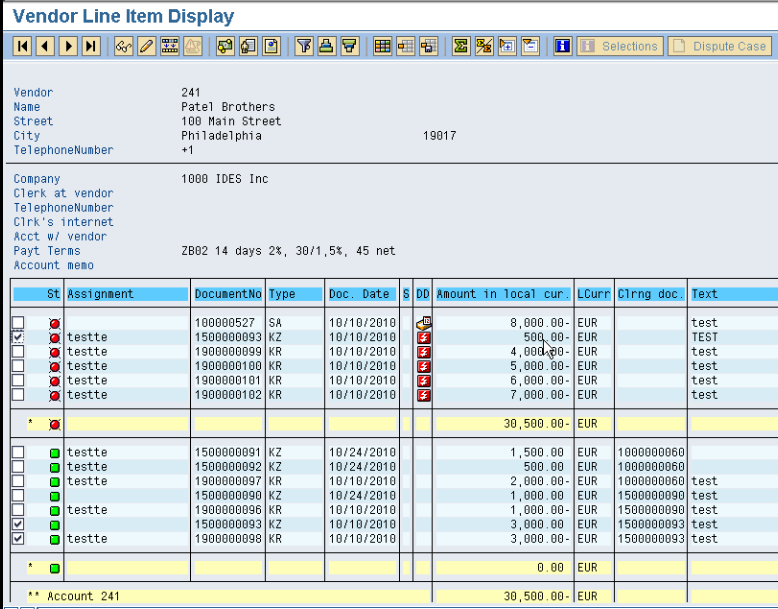Click the Change Layout grid icon

coord(382,46)
